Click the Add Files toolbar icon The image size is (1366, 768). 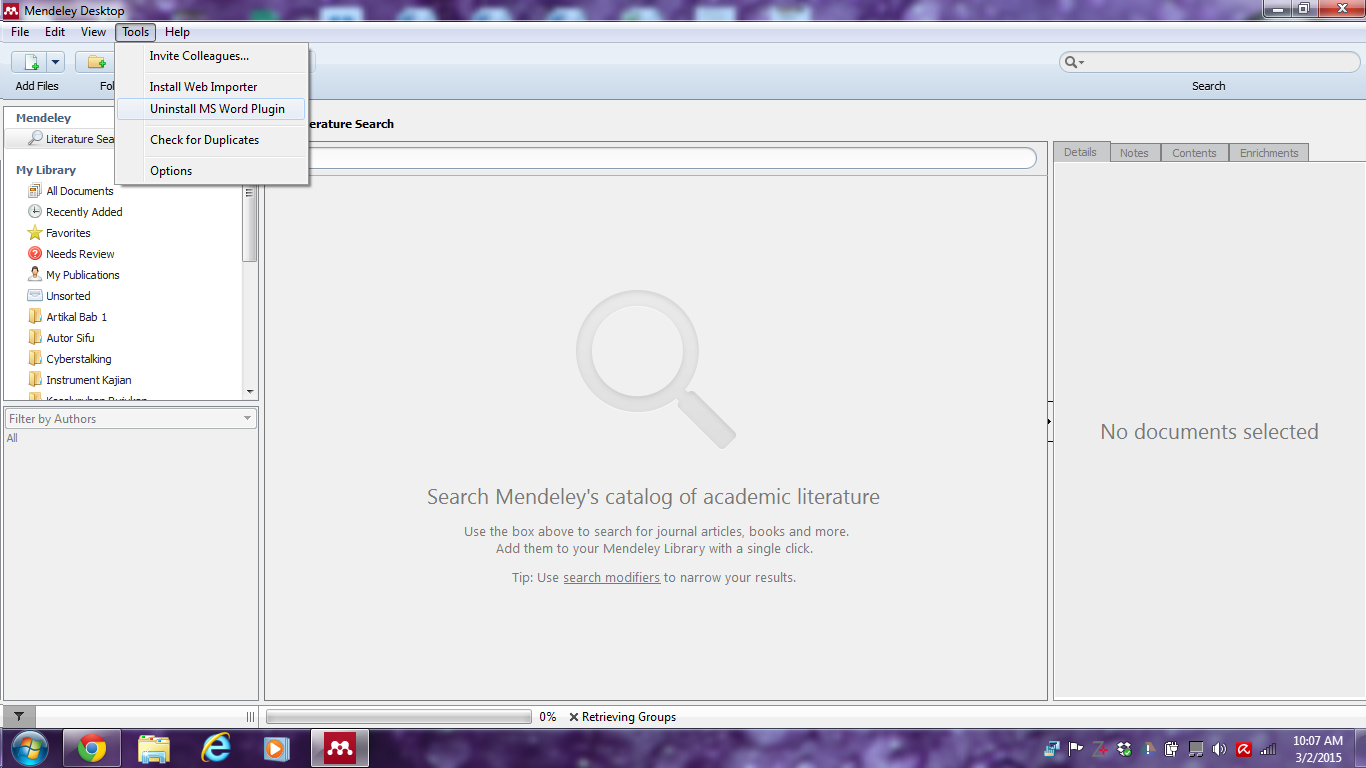tap(31, 62)
